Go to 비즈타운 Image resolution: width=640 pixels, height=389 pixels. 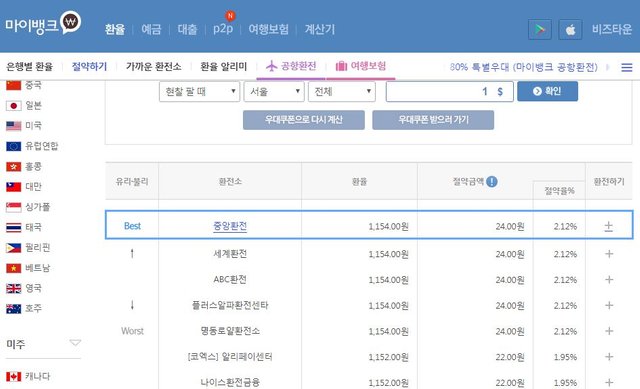tap(612, 29)
